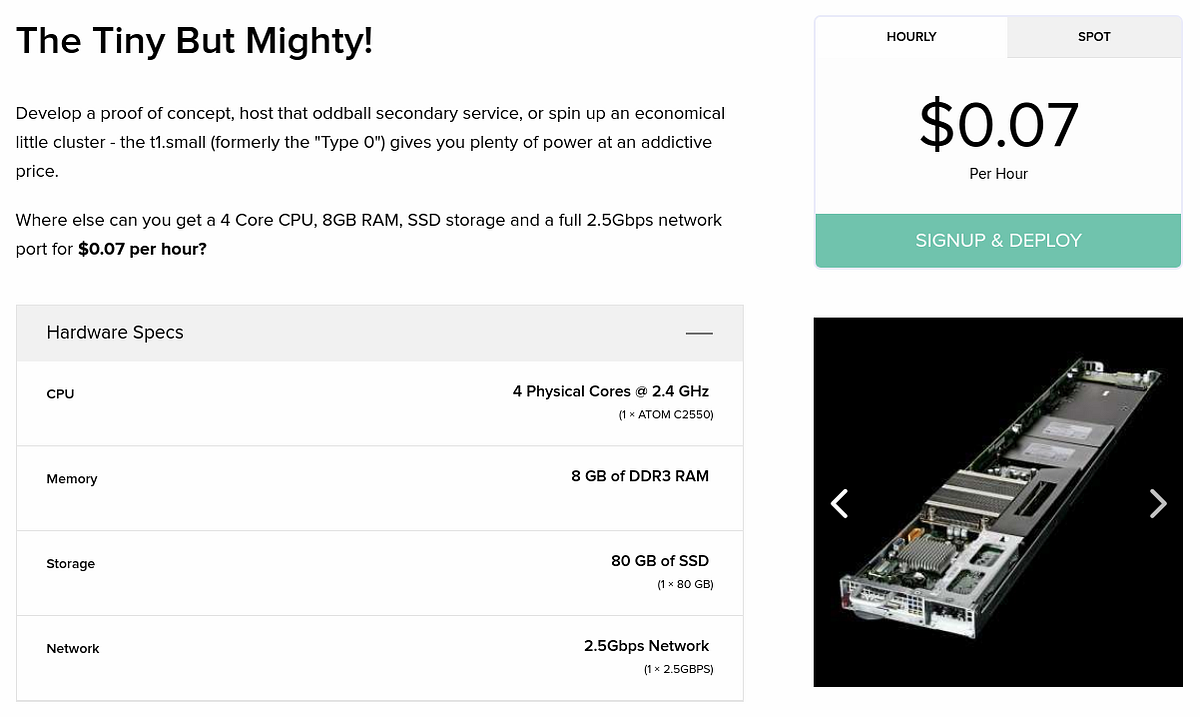Toggle the Hardware Specs section header

115,333
